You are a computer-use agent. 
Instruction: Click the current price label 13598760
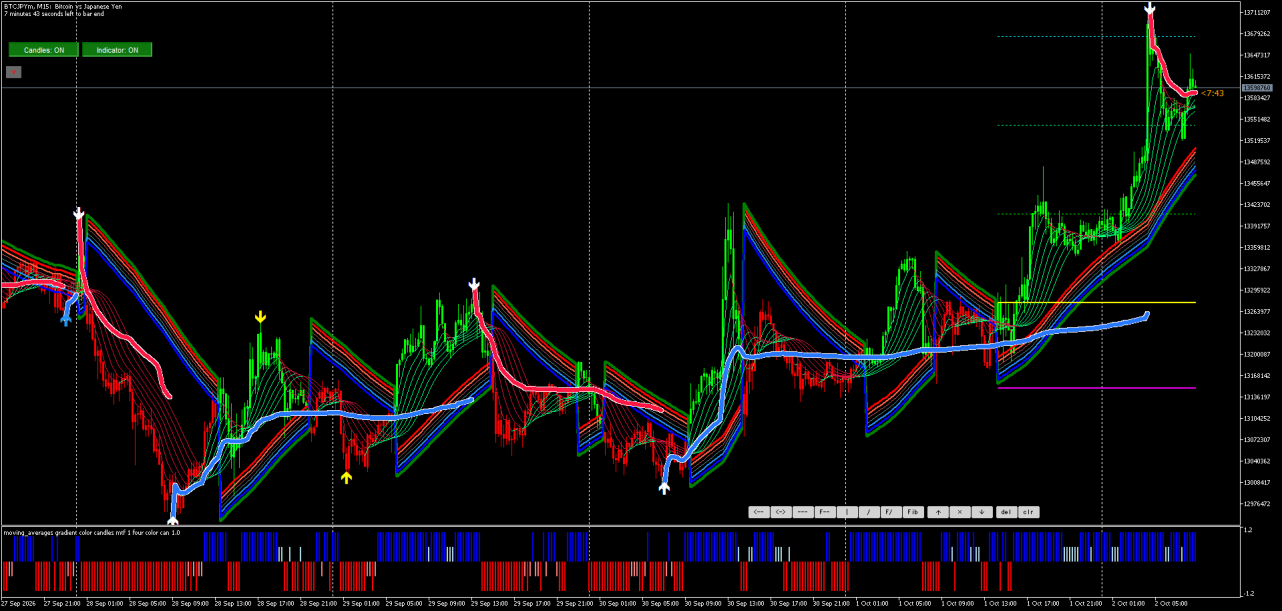1256,88
